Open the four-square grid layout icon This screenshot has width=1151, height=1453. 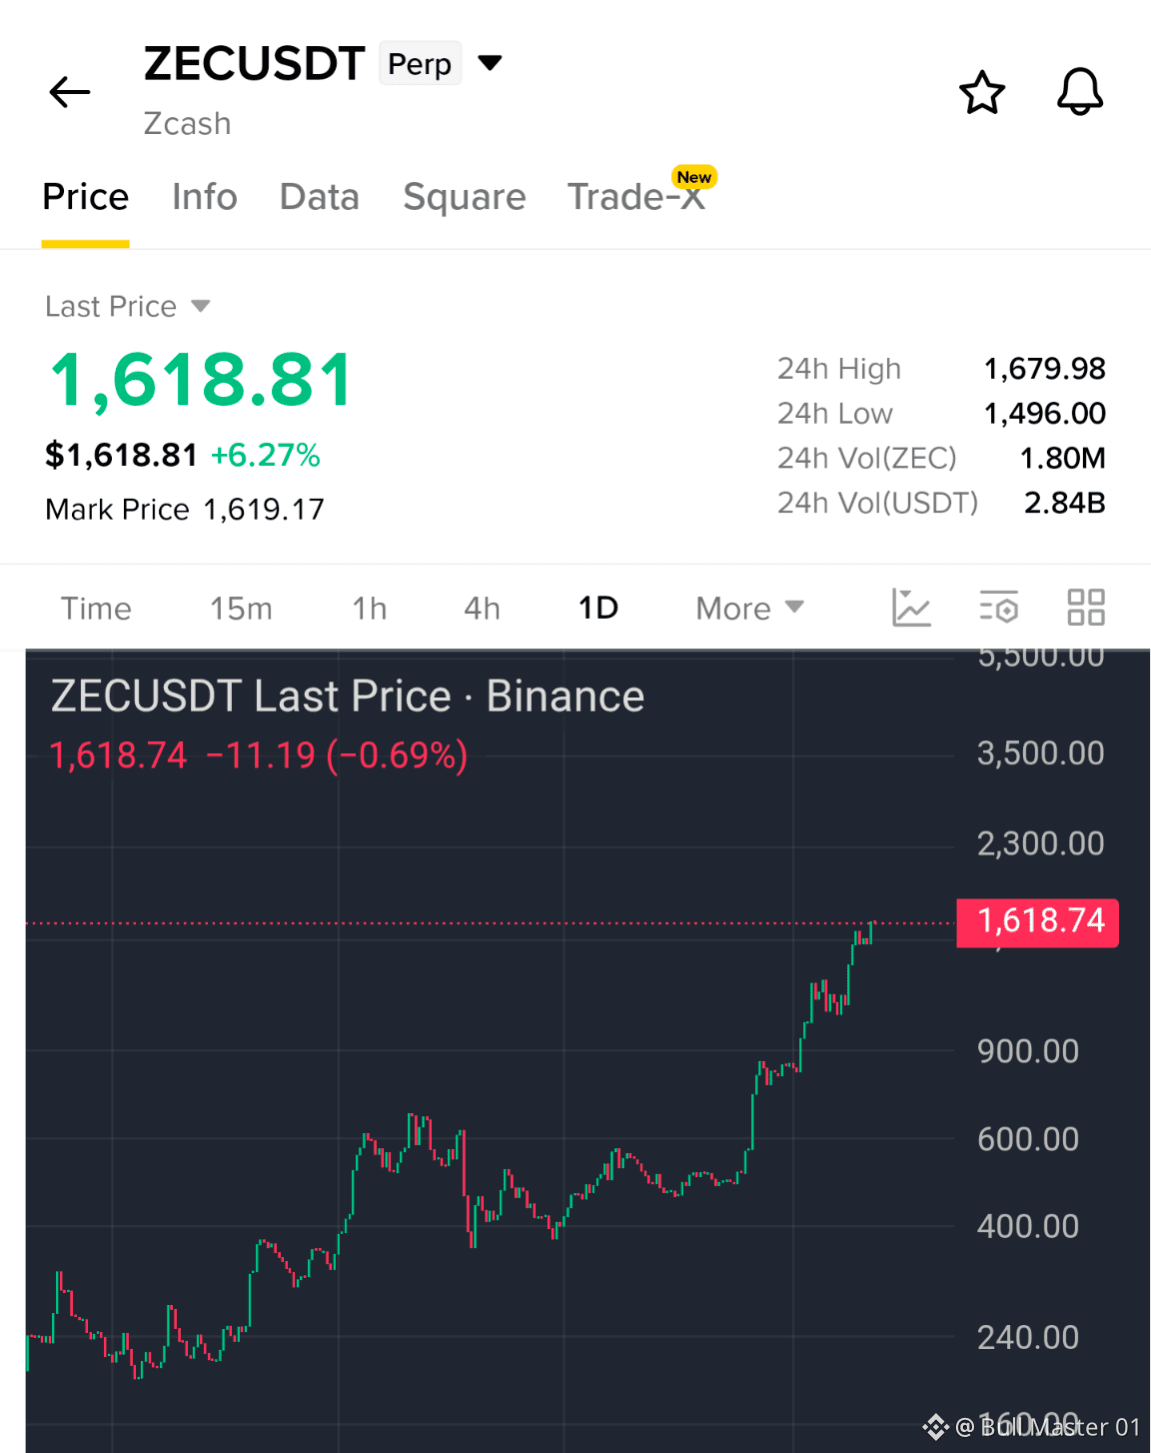tap(1085, 607)
